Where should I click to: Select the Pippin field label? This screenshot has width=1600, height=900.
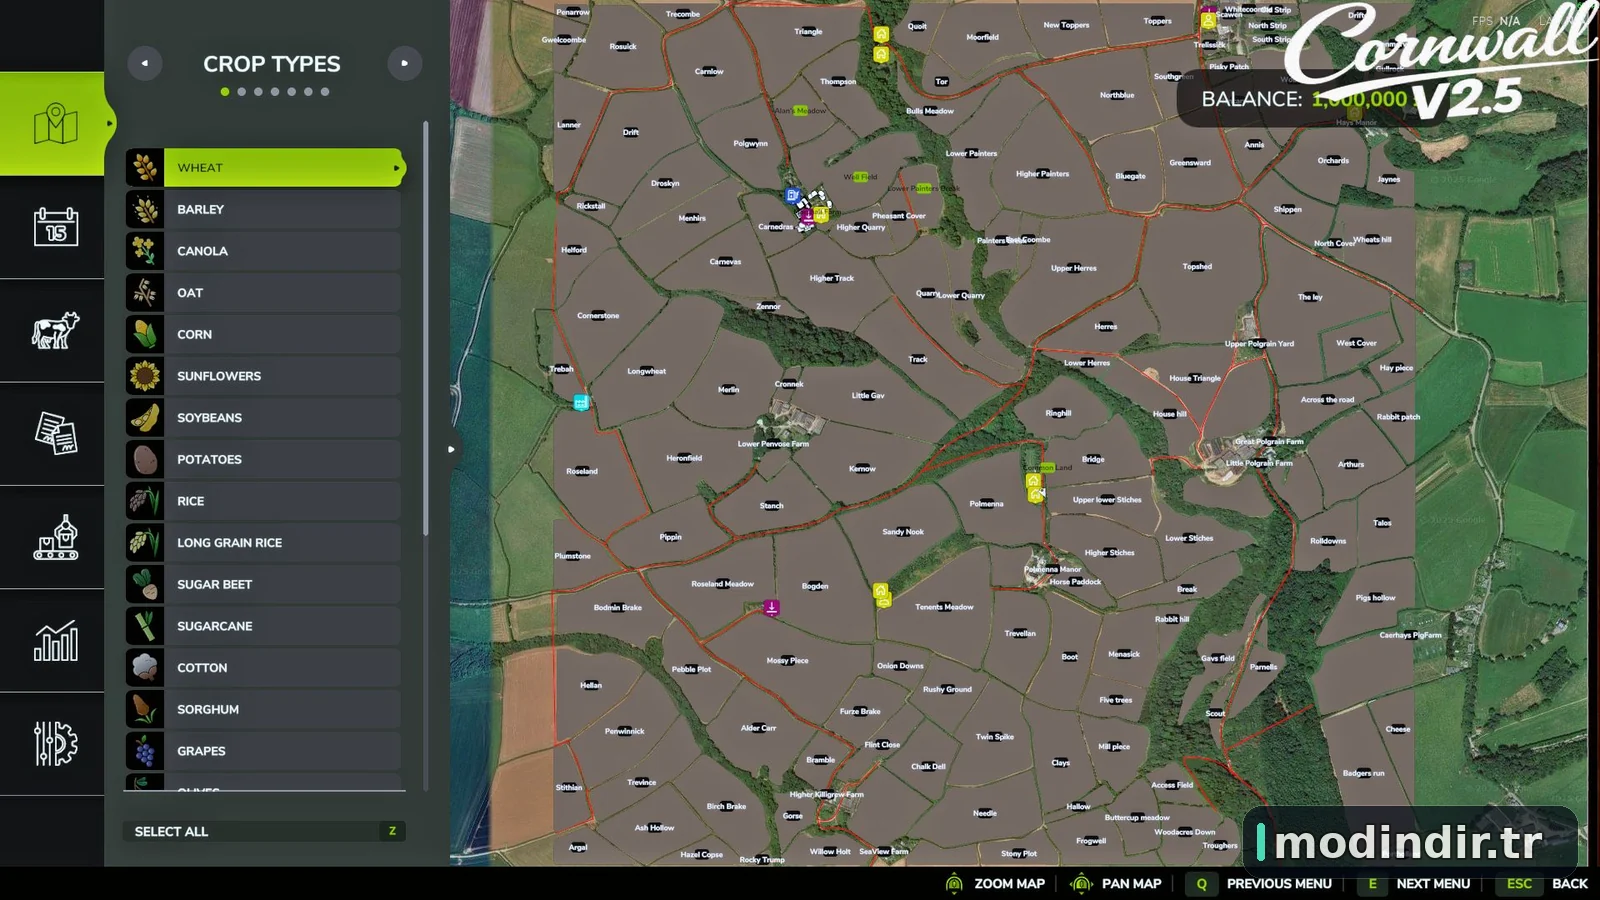(670, 537)
